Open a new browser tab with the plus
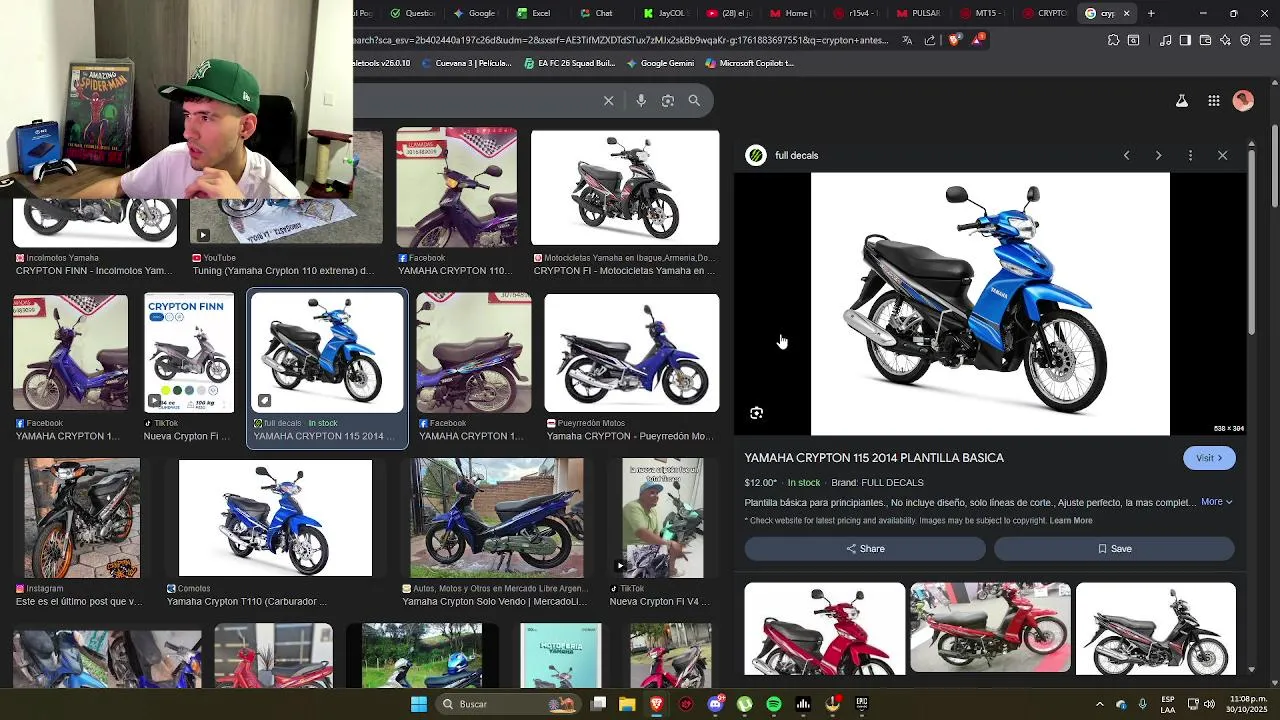The height and width of the screenshot is (720, 1280). pyautogui.click(x=1151, y=13)
